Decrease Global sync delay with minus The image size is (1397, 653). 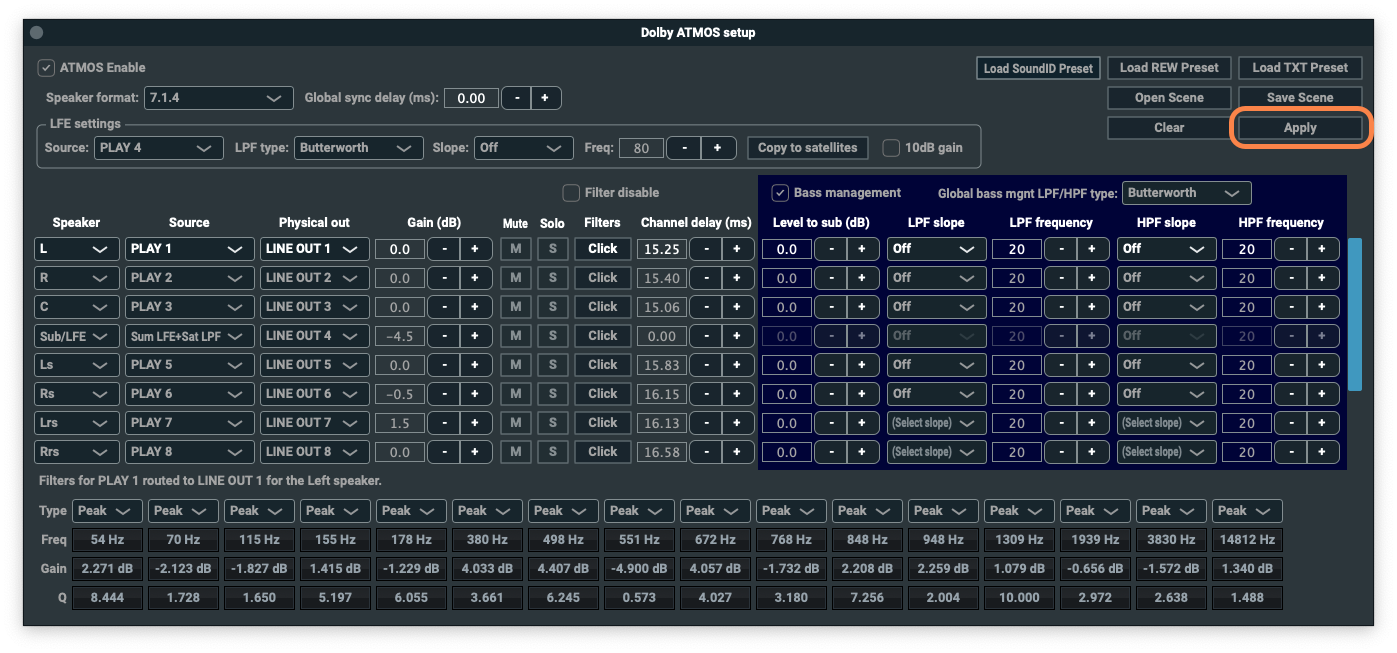[516, 98]
